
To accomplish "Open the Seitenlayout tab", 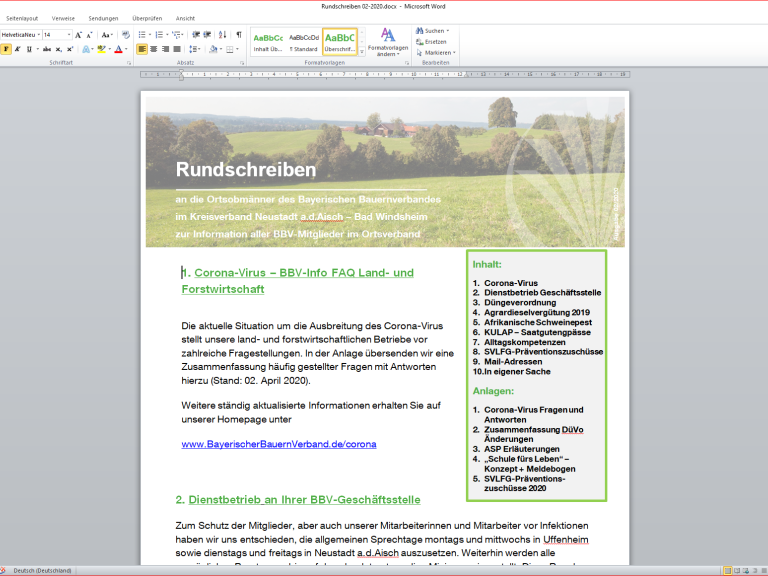I will pyautogui.click(x=22, y=19).
